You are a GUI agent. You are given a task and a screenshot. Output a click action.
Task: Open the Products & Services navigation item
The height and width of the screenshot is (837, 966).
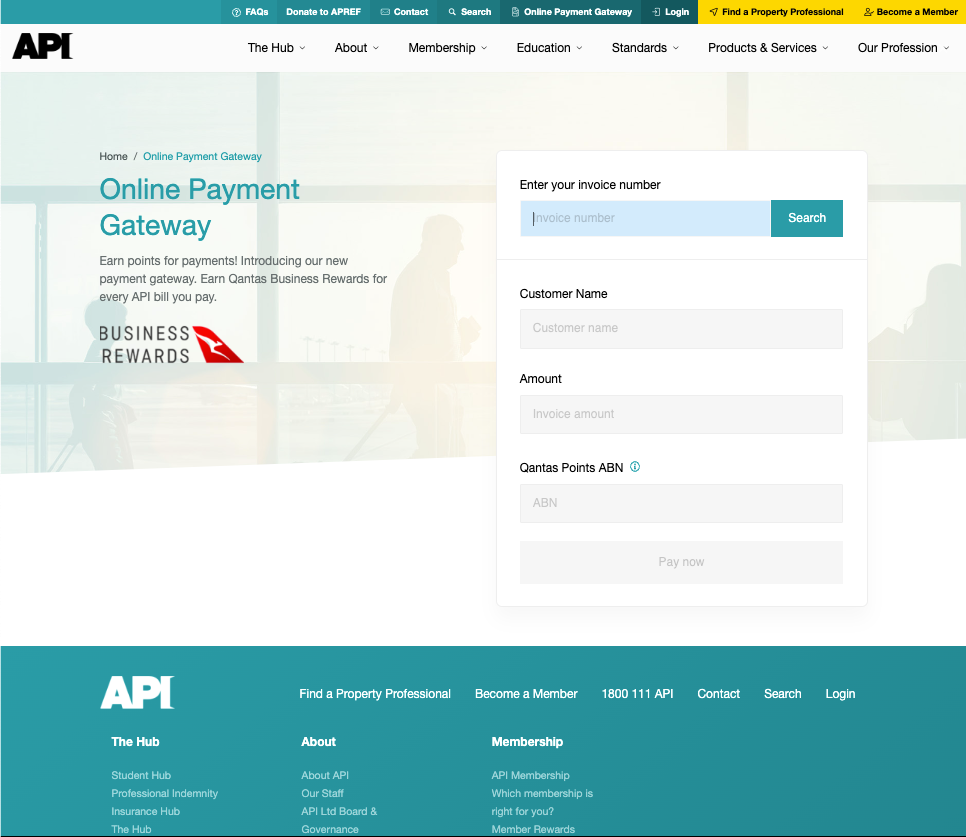[762, 48]
